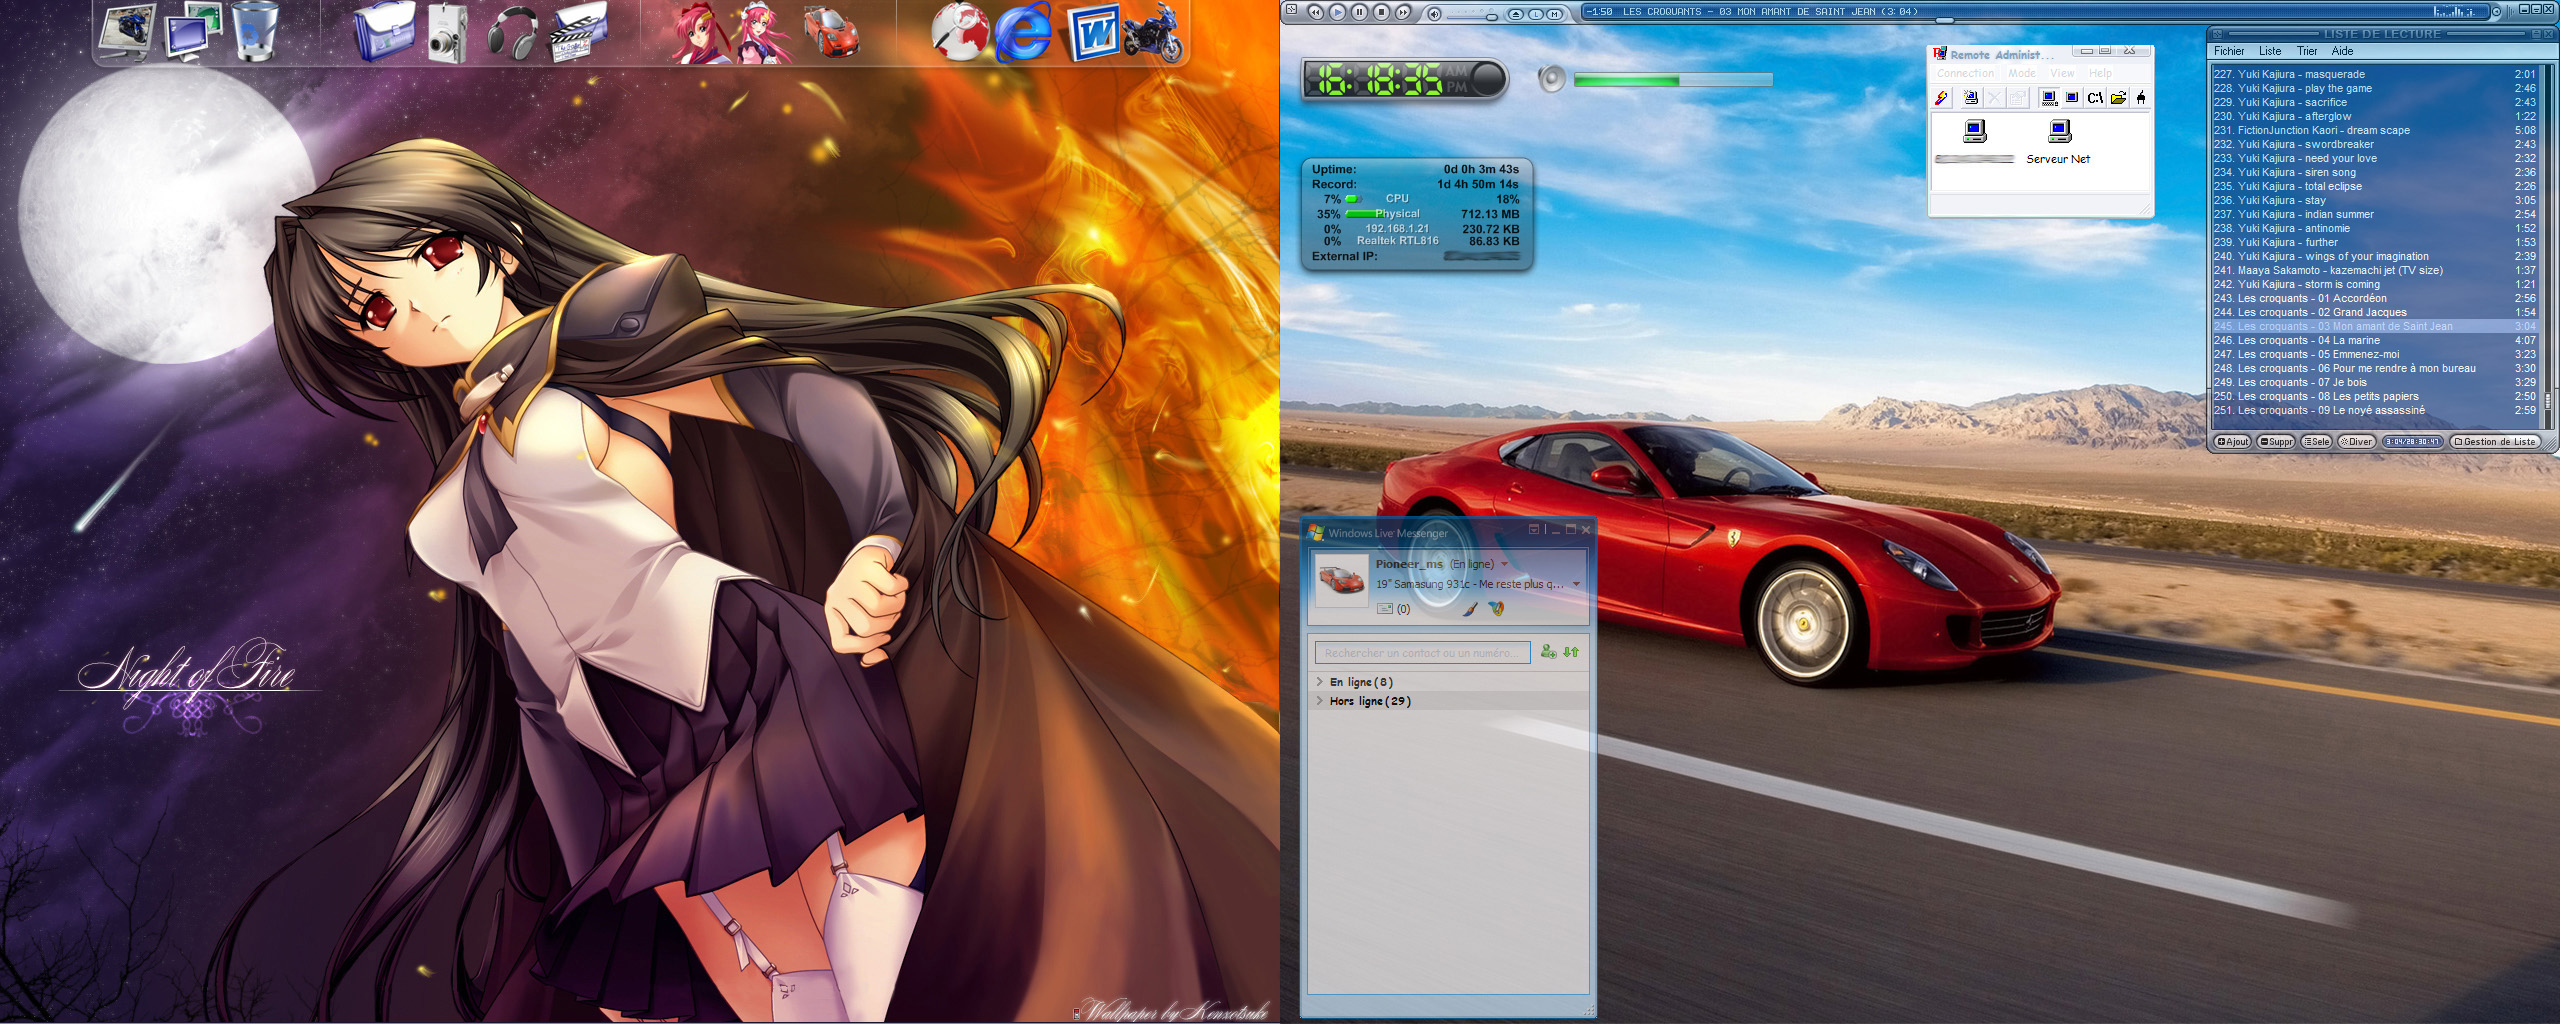Screen dimensions: 2560x1024
Task: Click the Suppr button in the playlist
Action: pyautogui.click(x=2276, y=442)
